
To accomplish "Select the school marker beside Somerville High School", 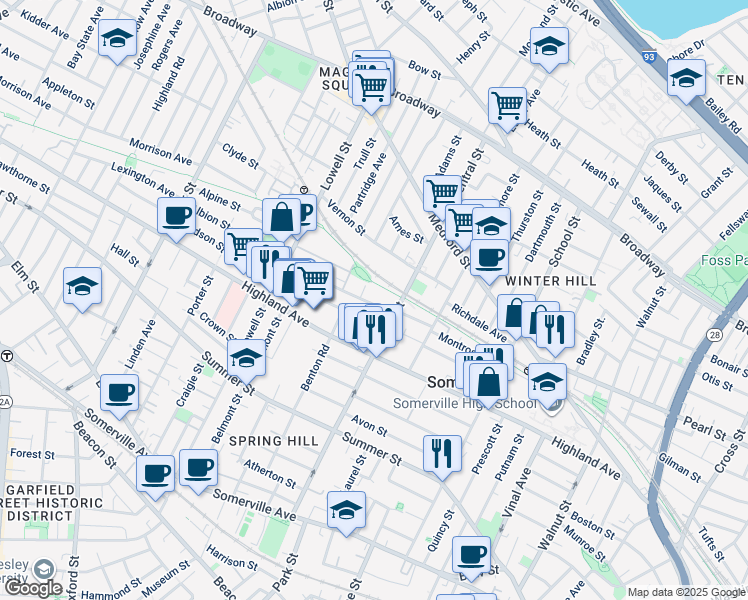I will [x=547, y=380].
